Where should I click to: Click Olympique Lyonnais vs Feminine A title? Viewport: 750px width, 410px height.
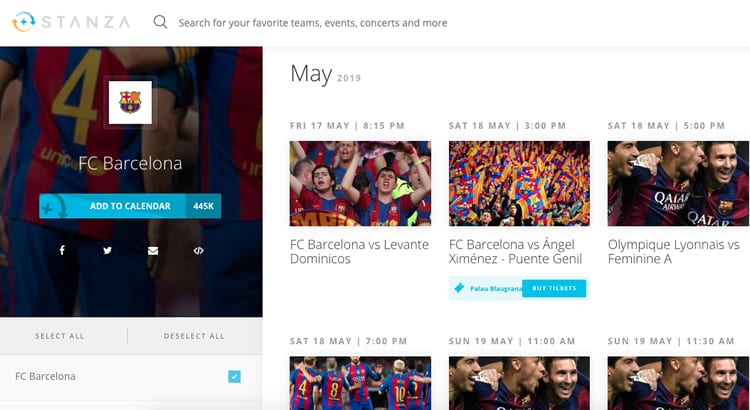tap(673, 252)
